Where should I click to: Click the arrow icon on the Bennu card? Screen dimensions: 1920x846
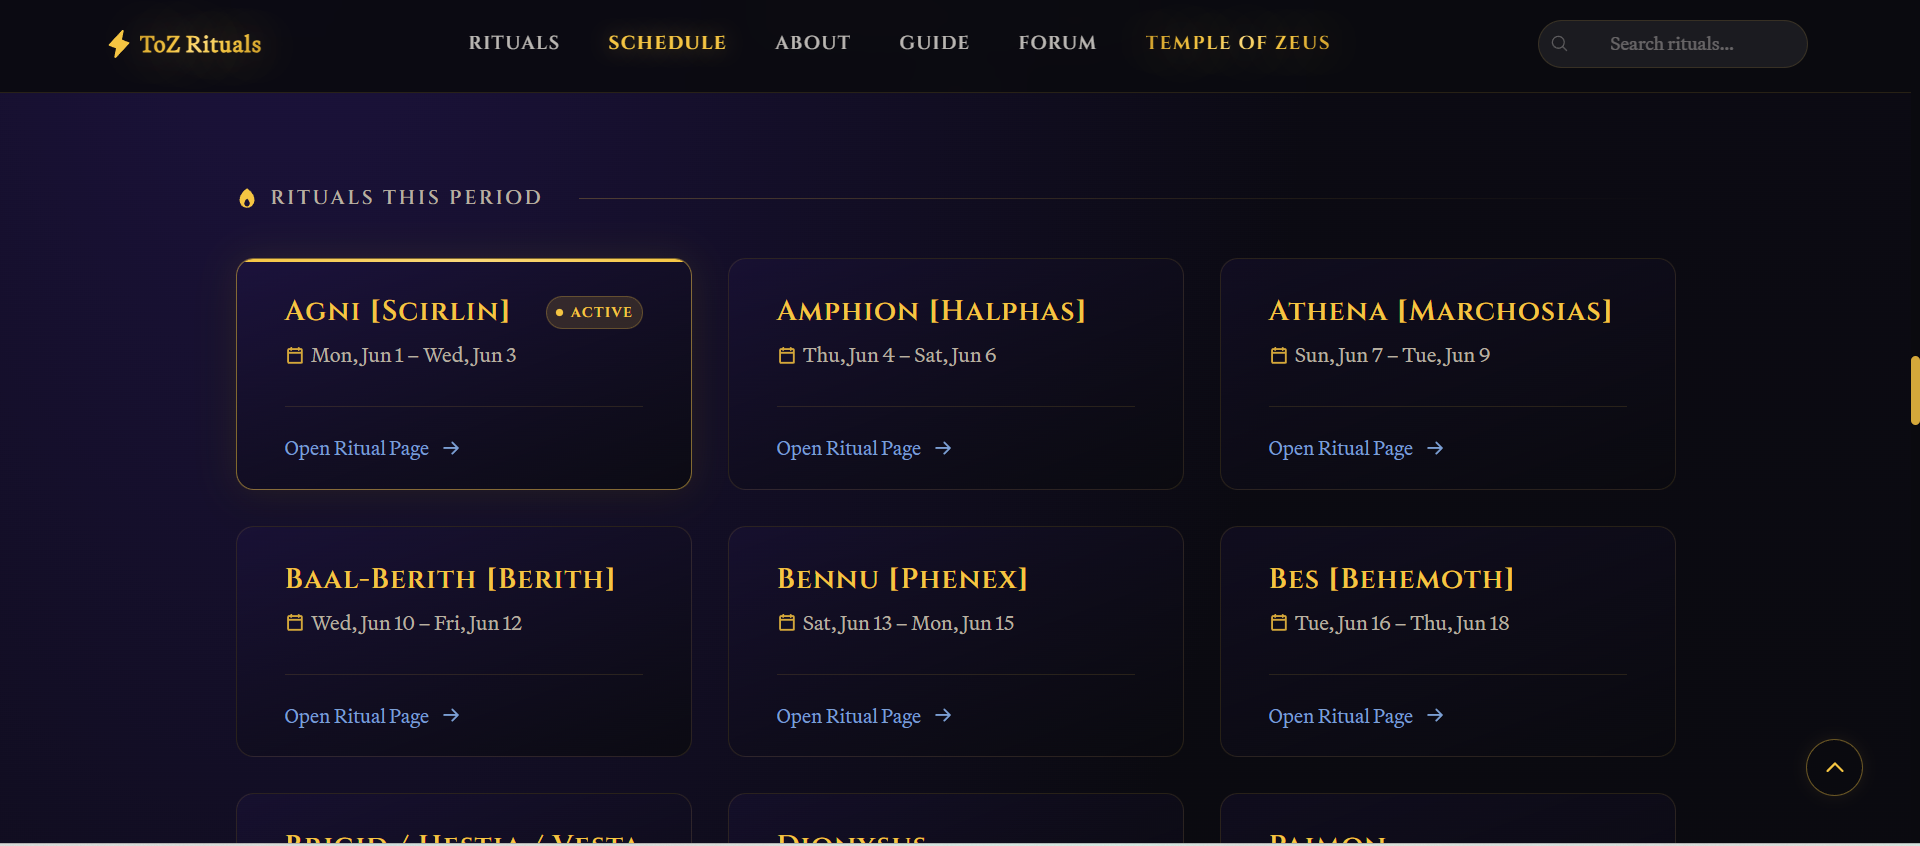point(943,716)
